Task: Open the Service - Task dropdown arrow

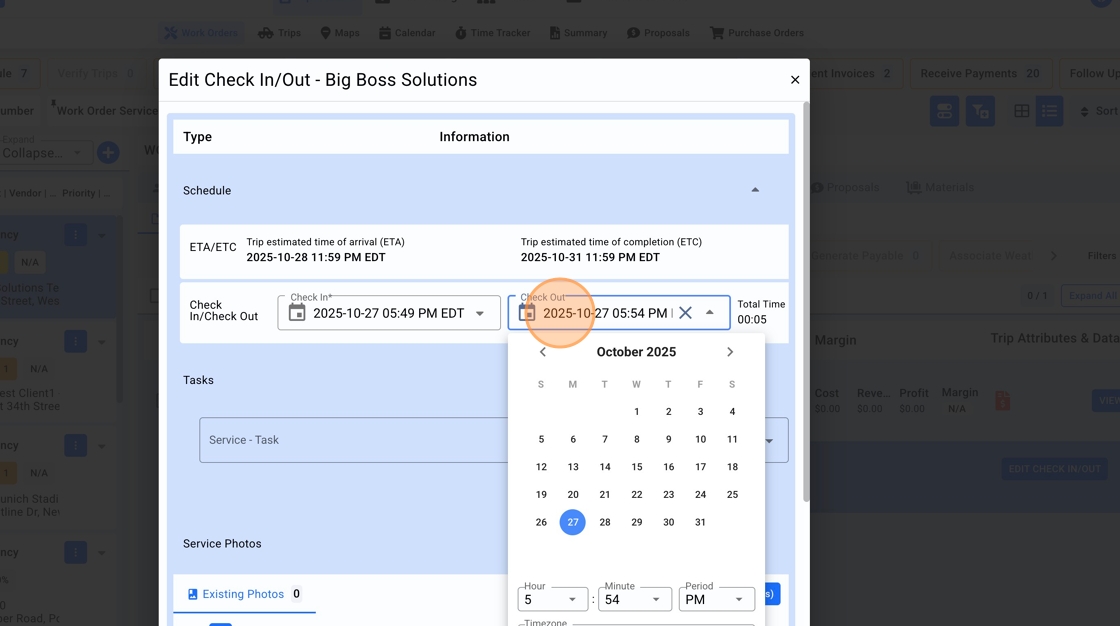Action: tap(769, 441)
